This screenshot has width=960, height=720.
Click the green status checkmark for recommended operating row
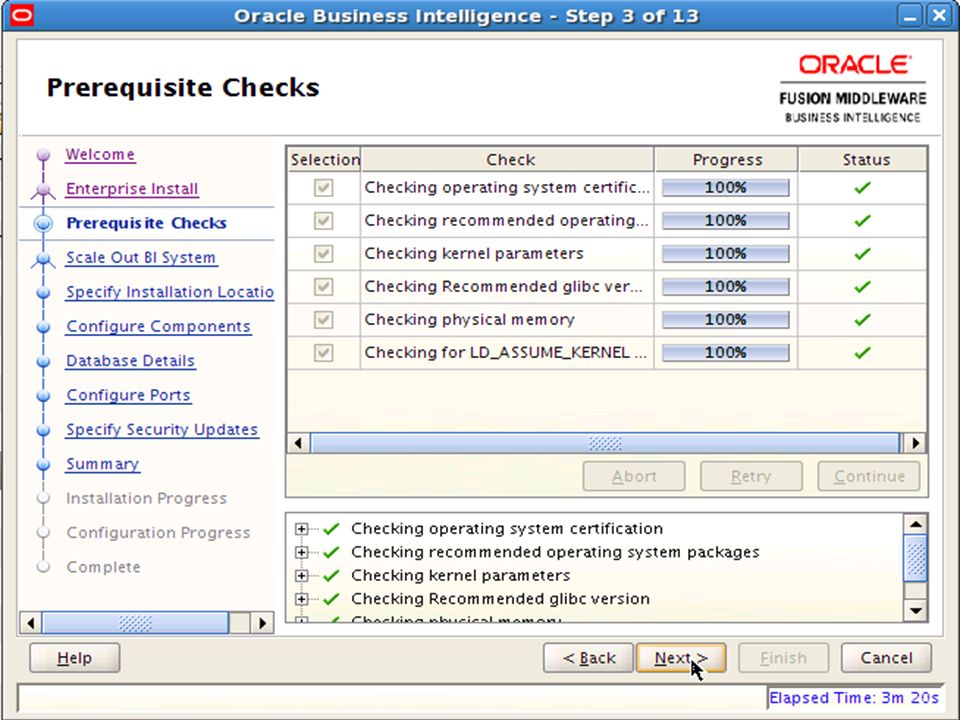[862, 220]
